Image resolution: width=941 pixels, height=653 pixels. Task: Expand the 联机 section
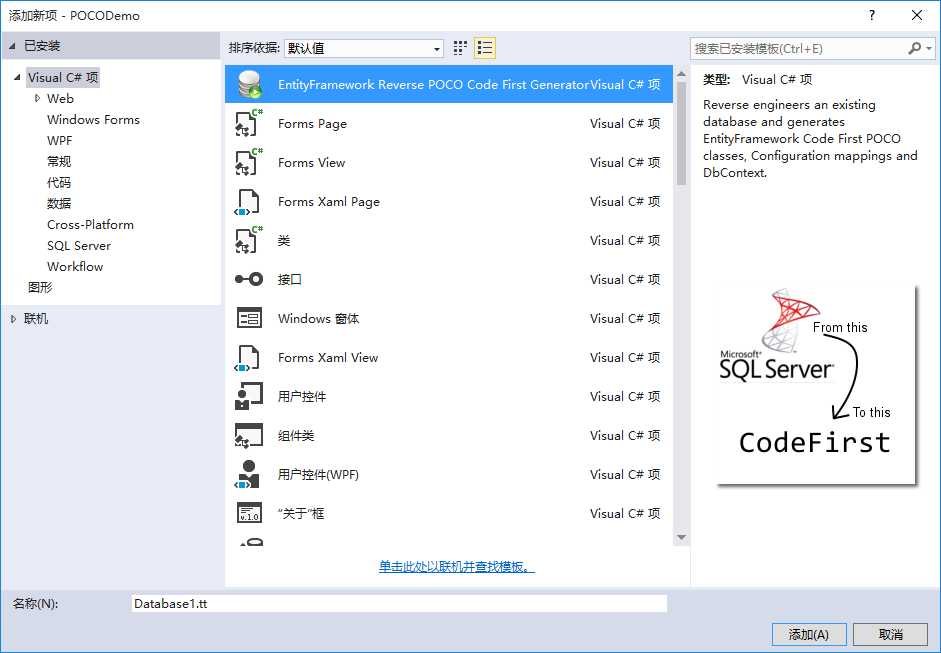[x=13, y=319]
